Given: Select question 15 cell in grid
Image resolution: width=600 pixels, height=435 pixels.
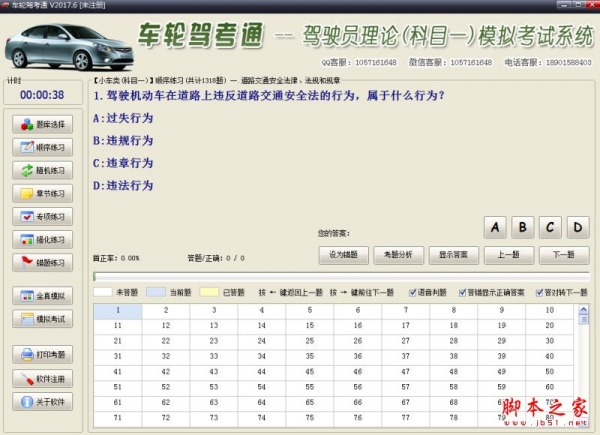Looking at the screenshot, I should point(310,326).
